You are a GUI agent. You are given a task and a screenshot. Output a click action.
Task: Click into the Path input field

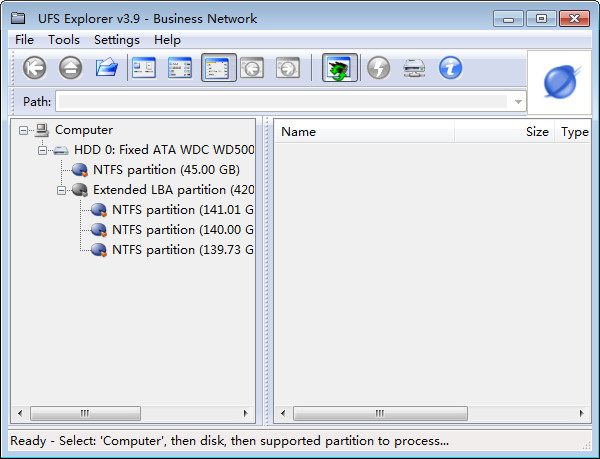pos(282,101)
